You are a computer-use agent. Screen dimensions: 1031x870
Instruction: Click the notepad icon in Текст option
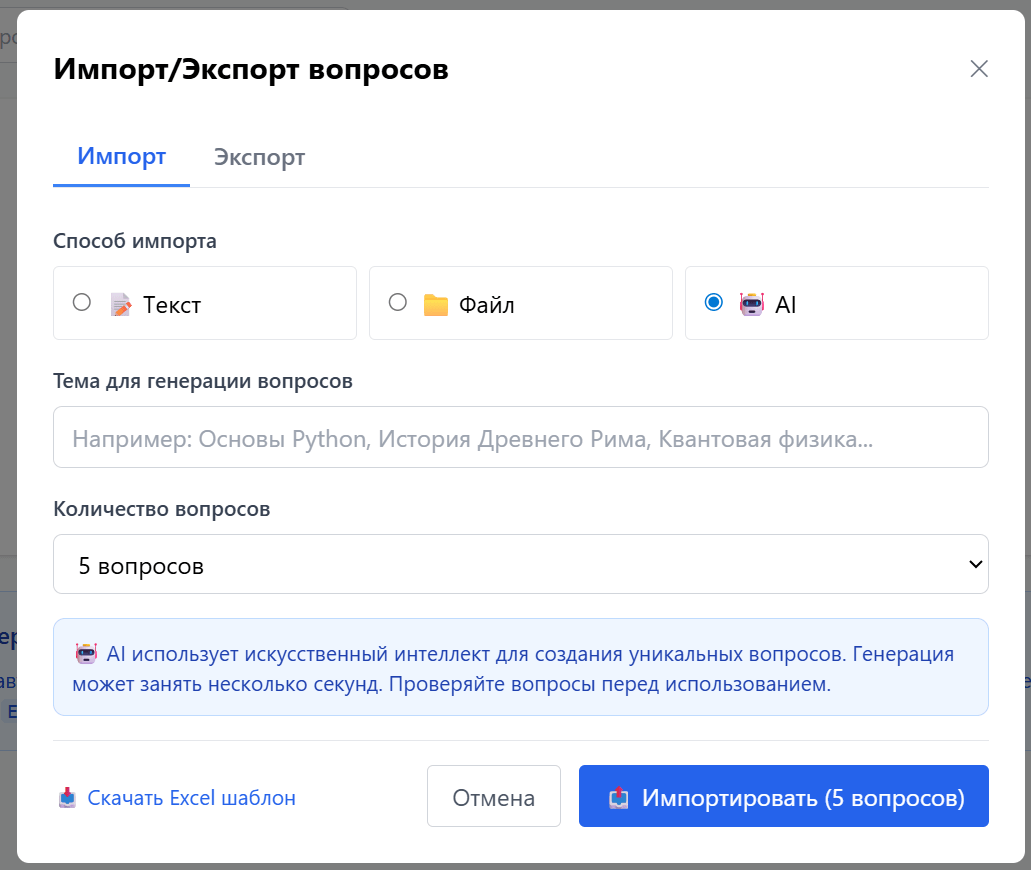121,304
